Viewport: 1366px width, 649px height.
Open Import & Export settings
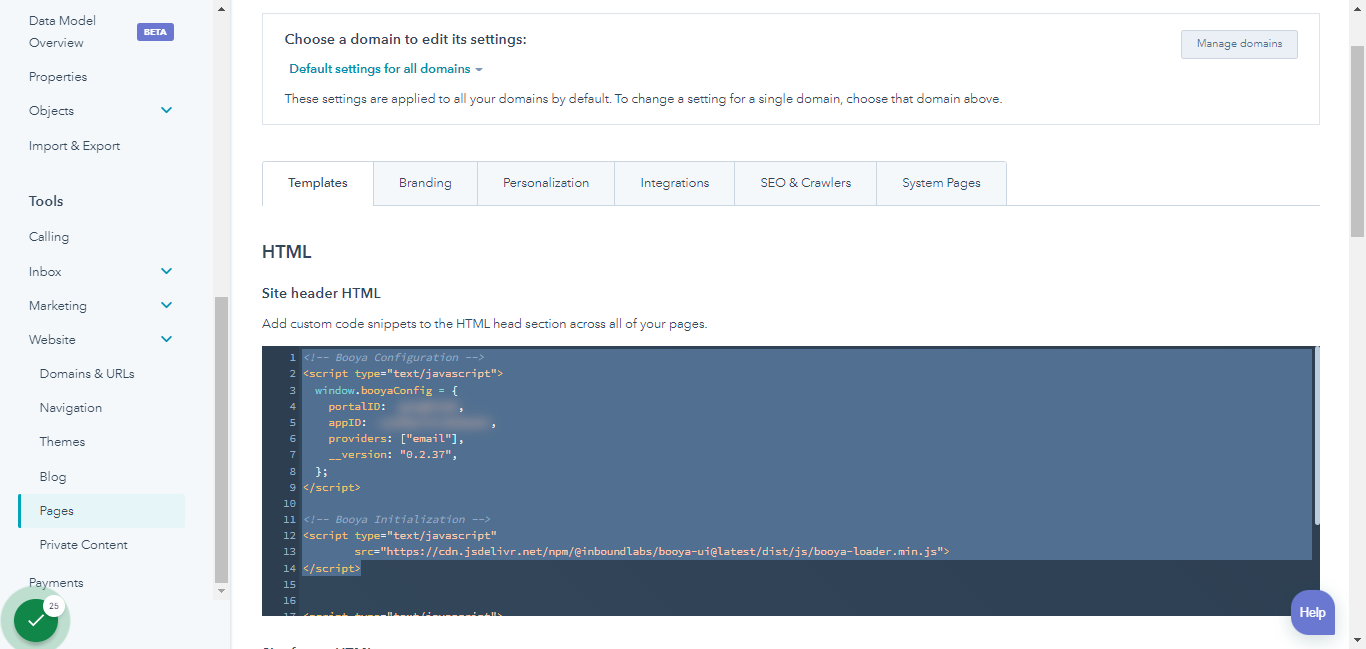(x=74, y=146)
